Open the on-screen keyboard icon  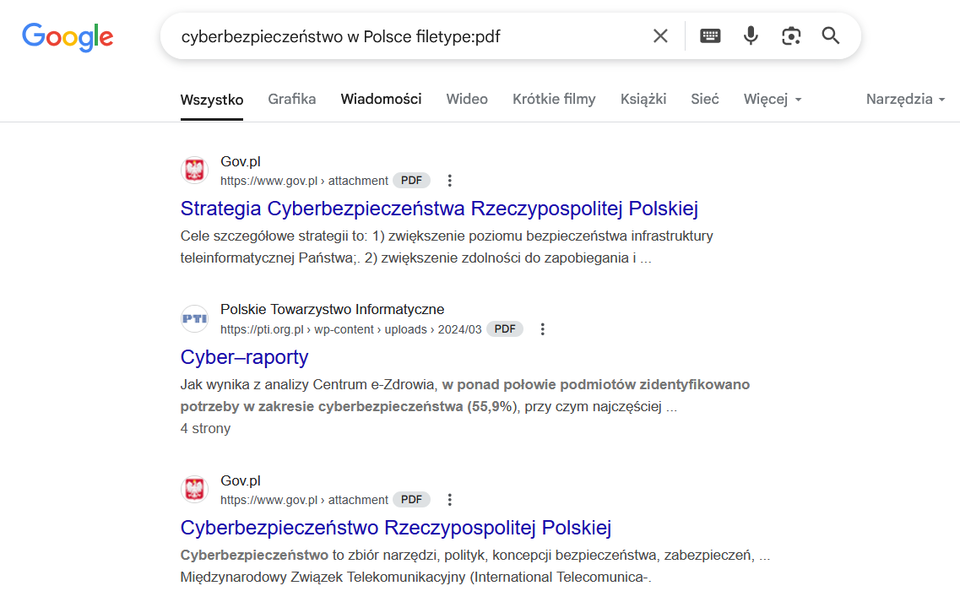[x=710, y=35]
